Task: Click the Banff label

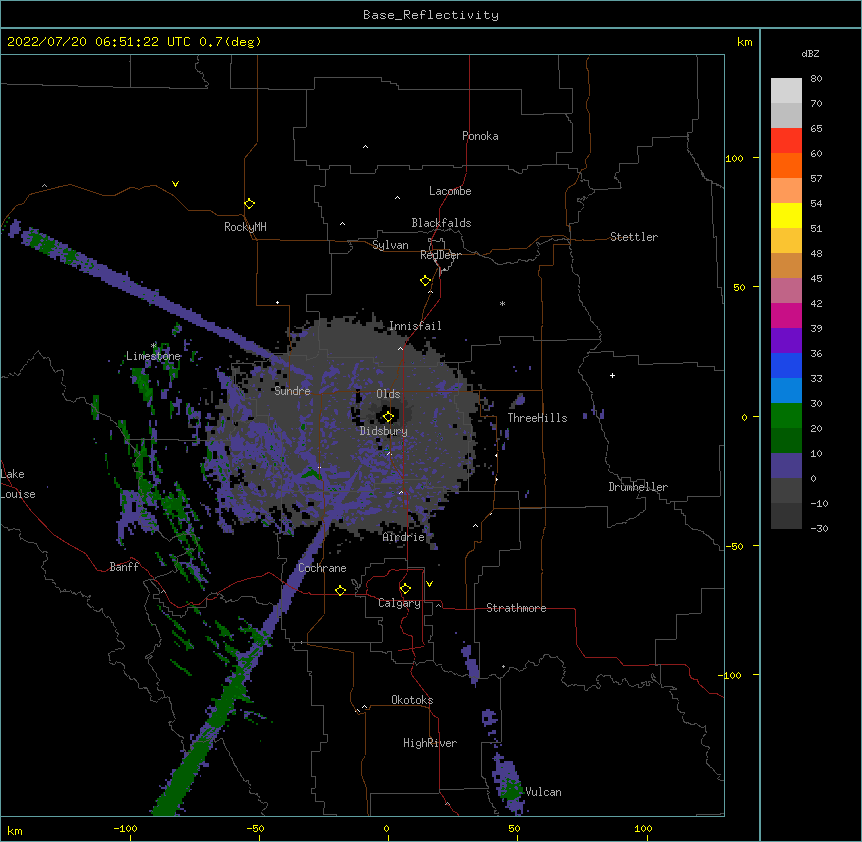Action: tap(124, 567)
